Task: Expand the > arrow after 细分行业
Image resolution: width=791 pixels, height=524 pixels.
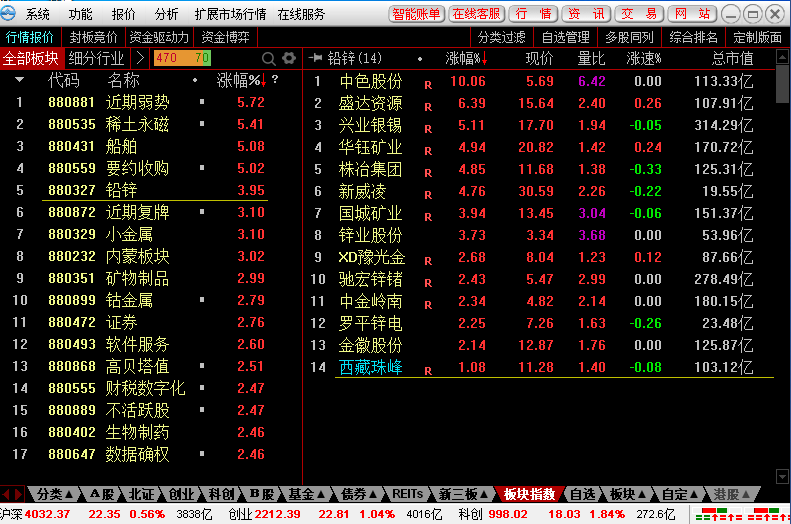Action: 140,59
